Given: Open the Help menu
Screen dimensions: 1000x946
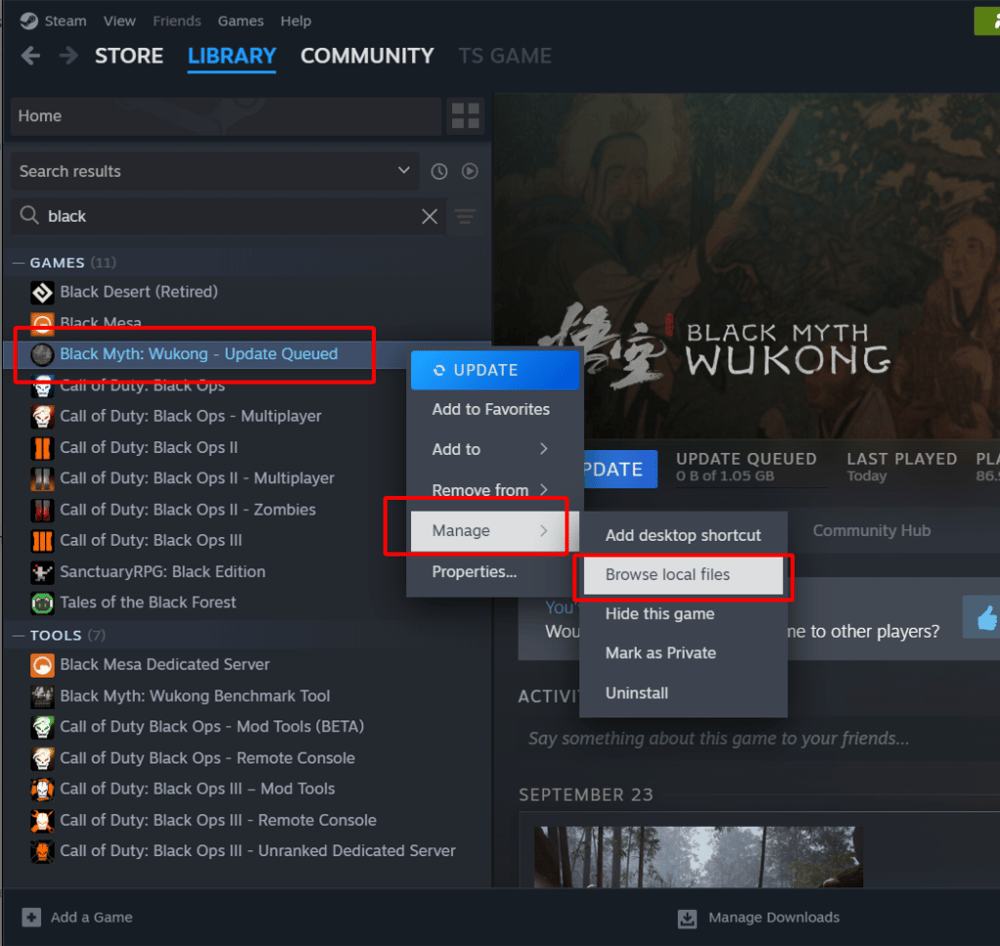Looking at the screenshot, I should click(296, 21).
